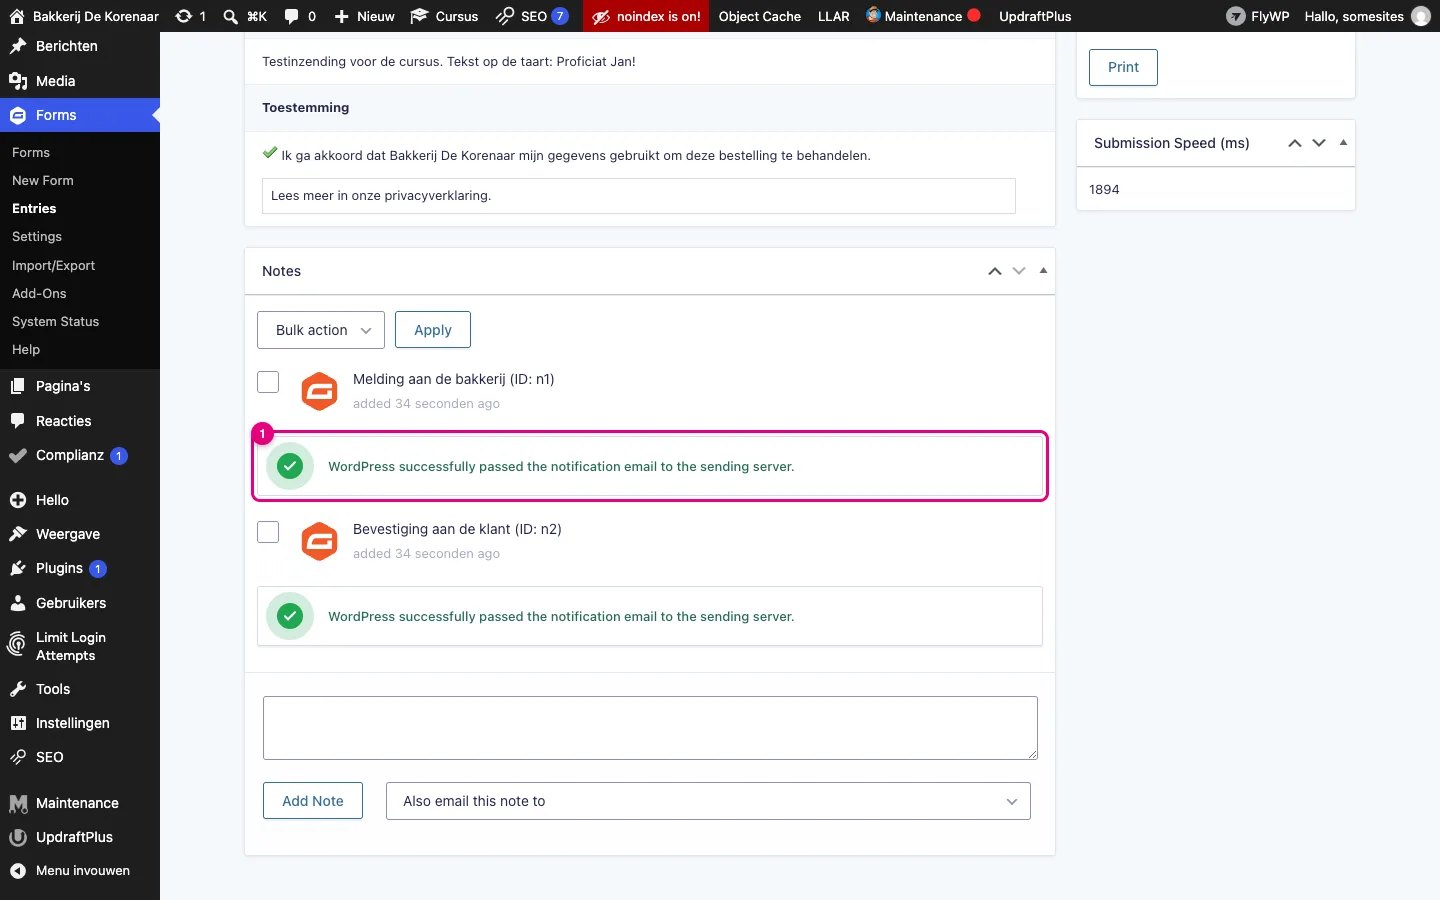Click the UpdraftPlus icon in sidebar
Viewport: 1440px width, 900px height.
click(x=18, y=837)
